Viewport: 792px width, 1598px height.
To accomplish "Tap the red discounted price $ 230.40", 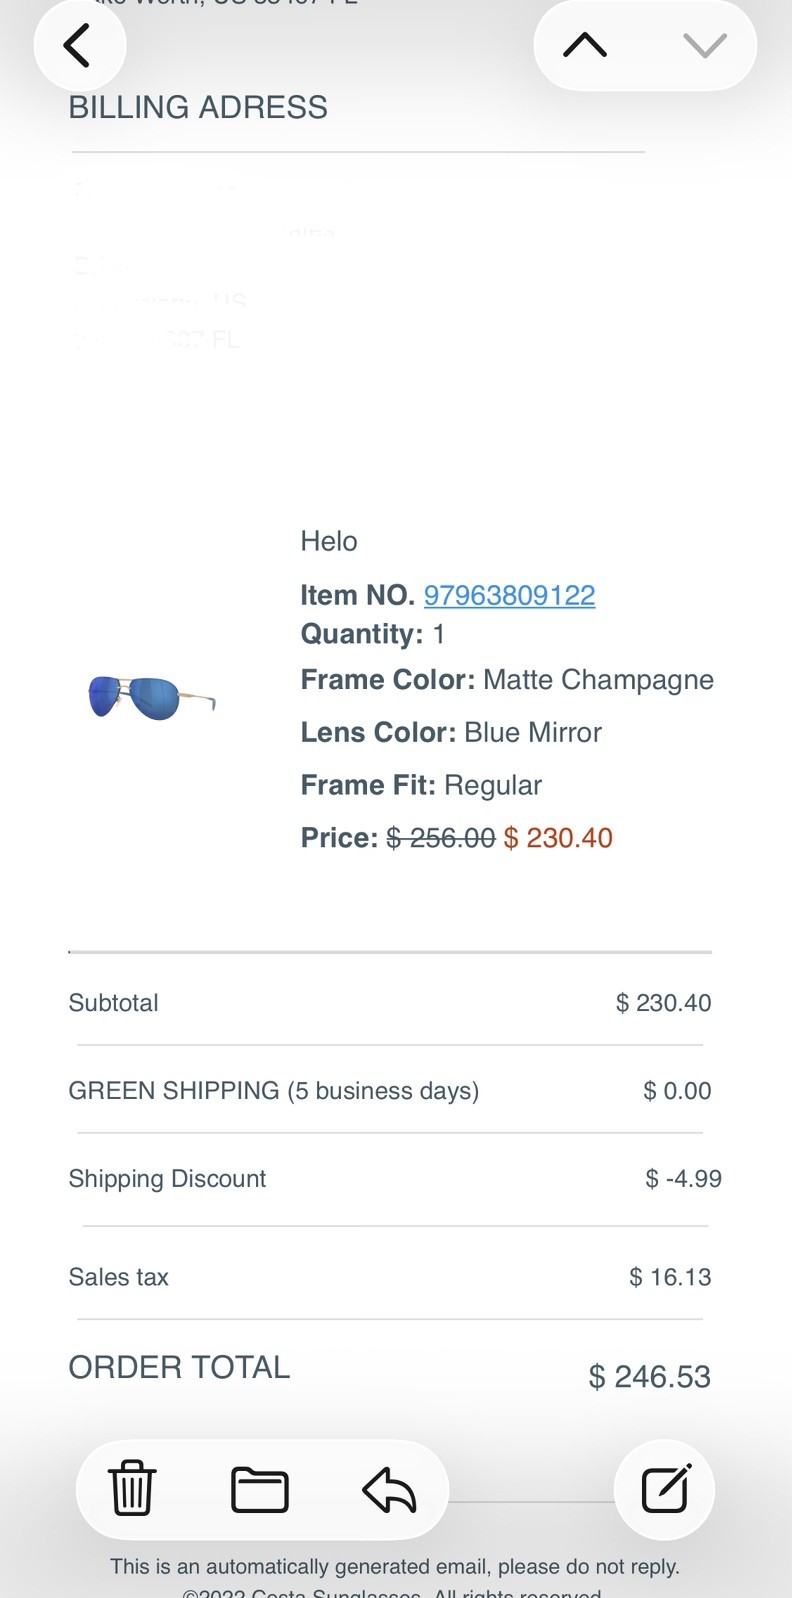I will pos(558,838).
